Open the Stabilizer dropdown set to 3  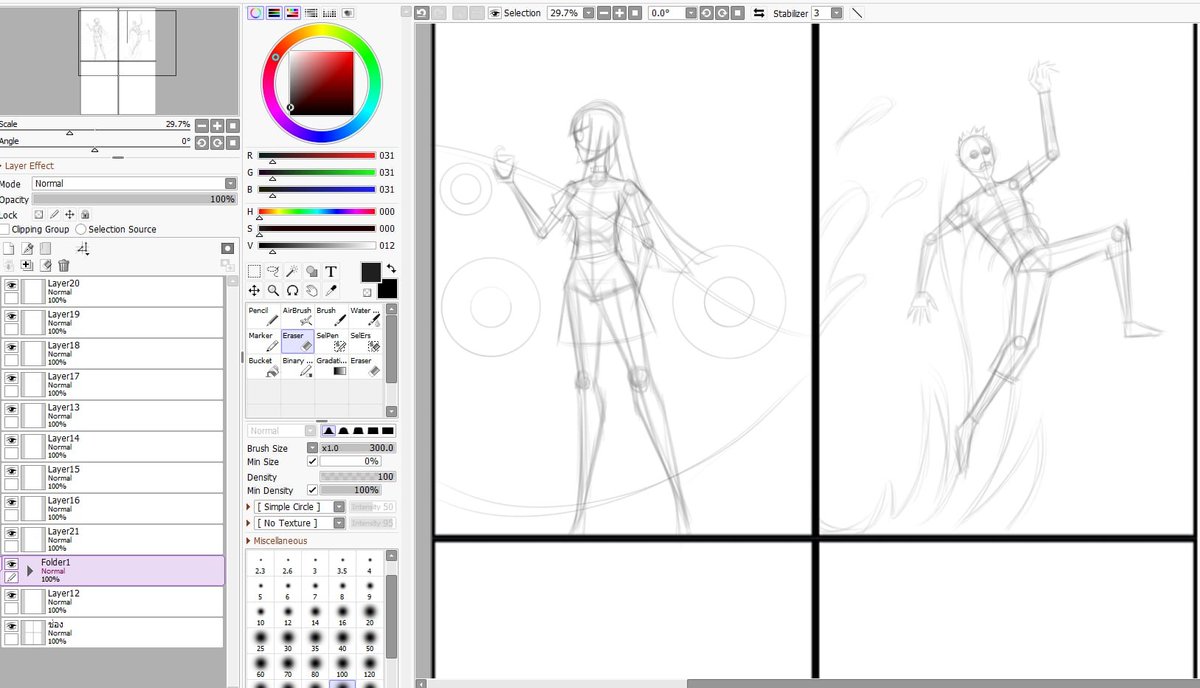click(836, 13)
